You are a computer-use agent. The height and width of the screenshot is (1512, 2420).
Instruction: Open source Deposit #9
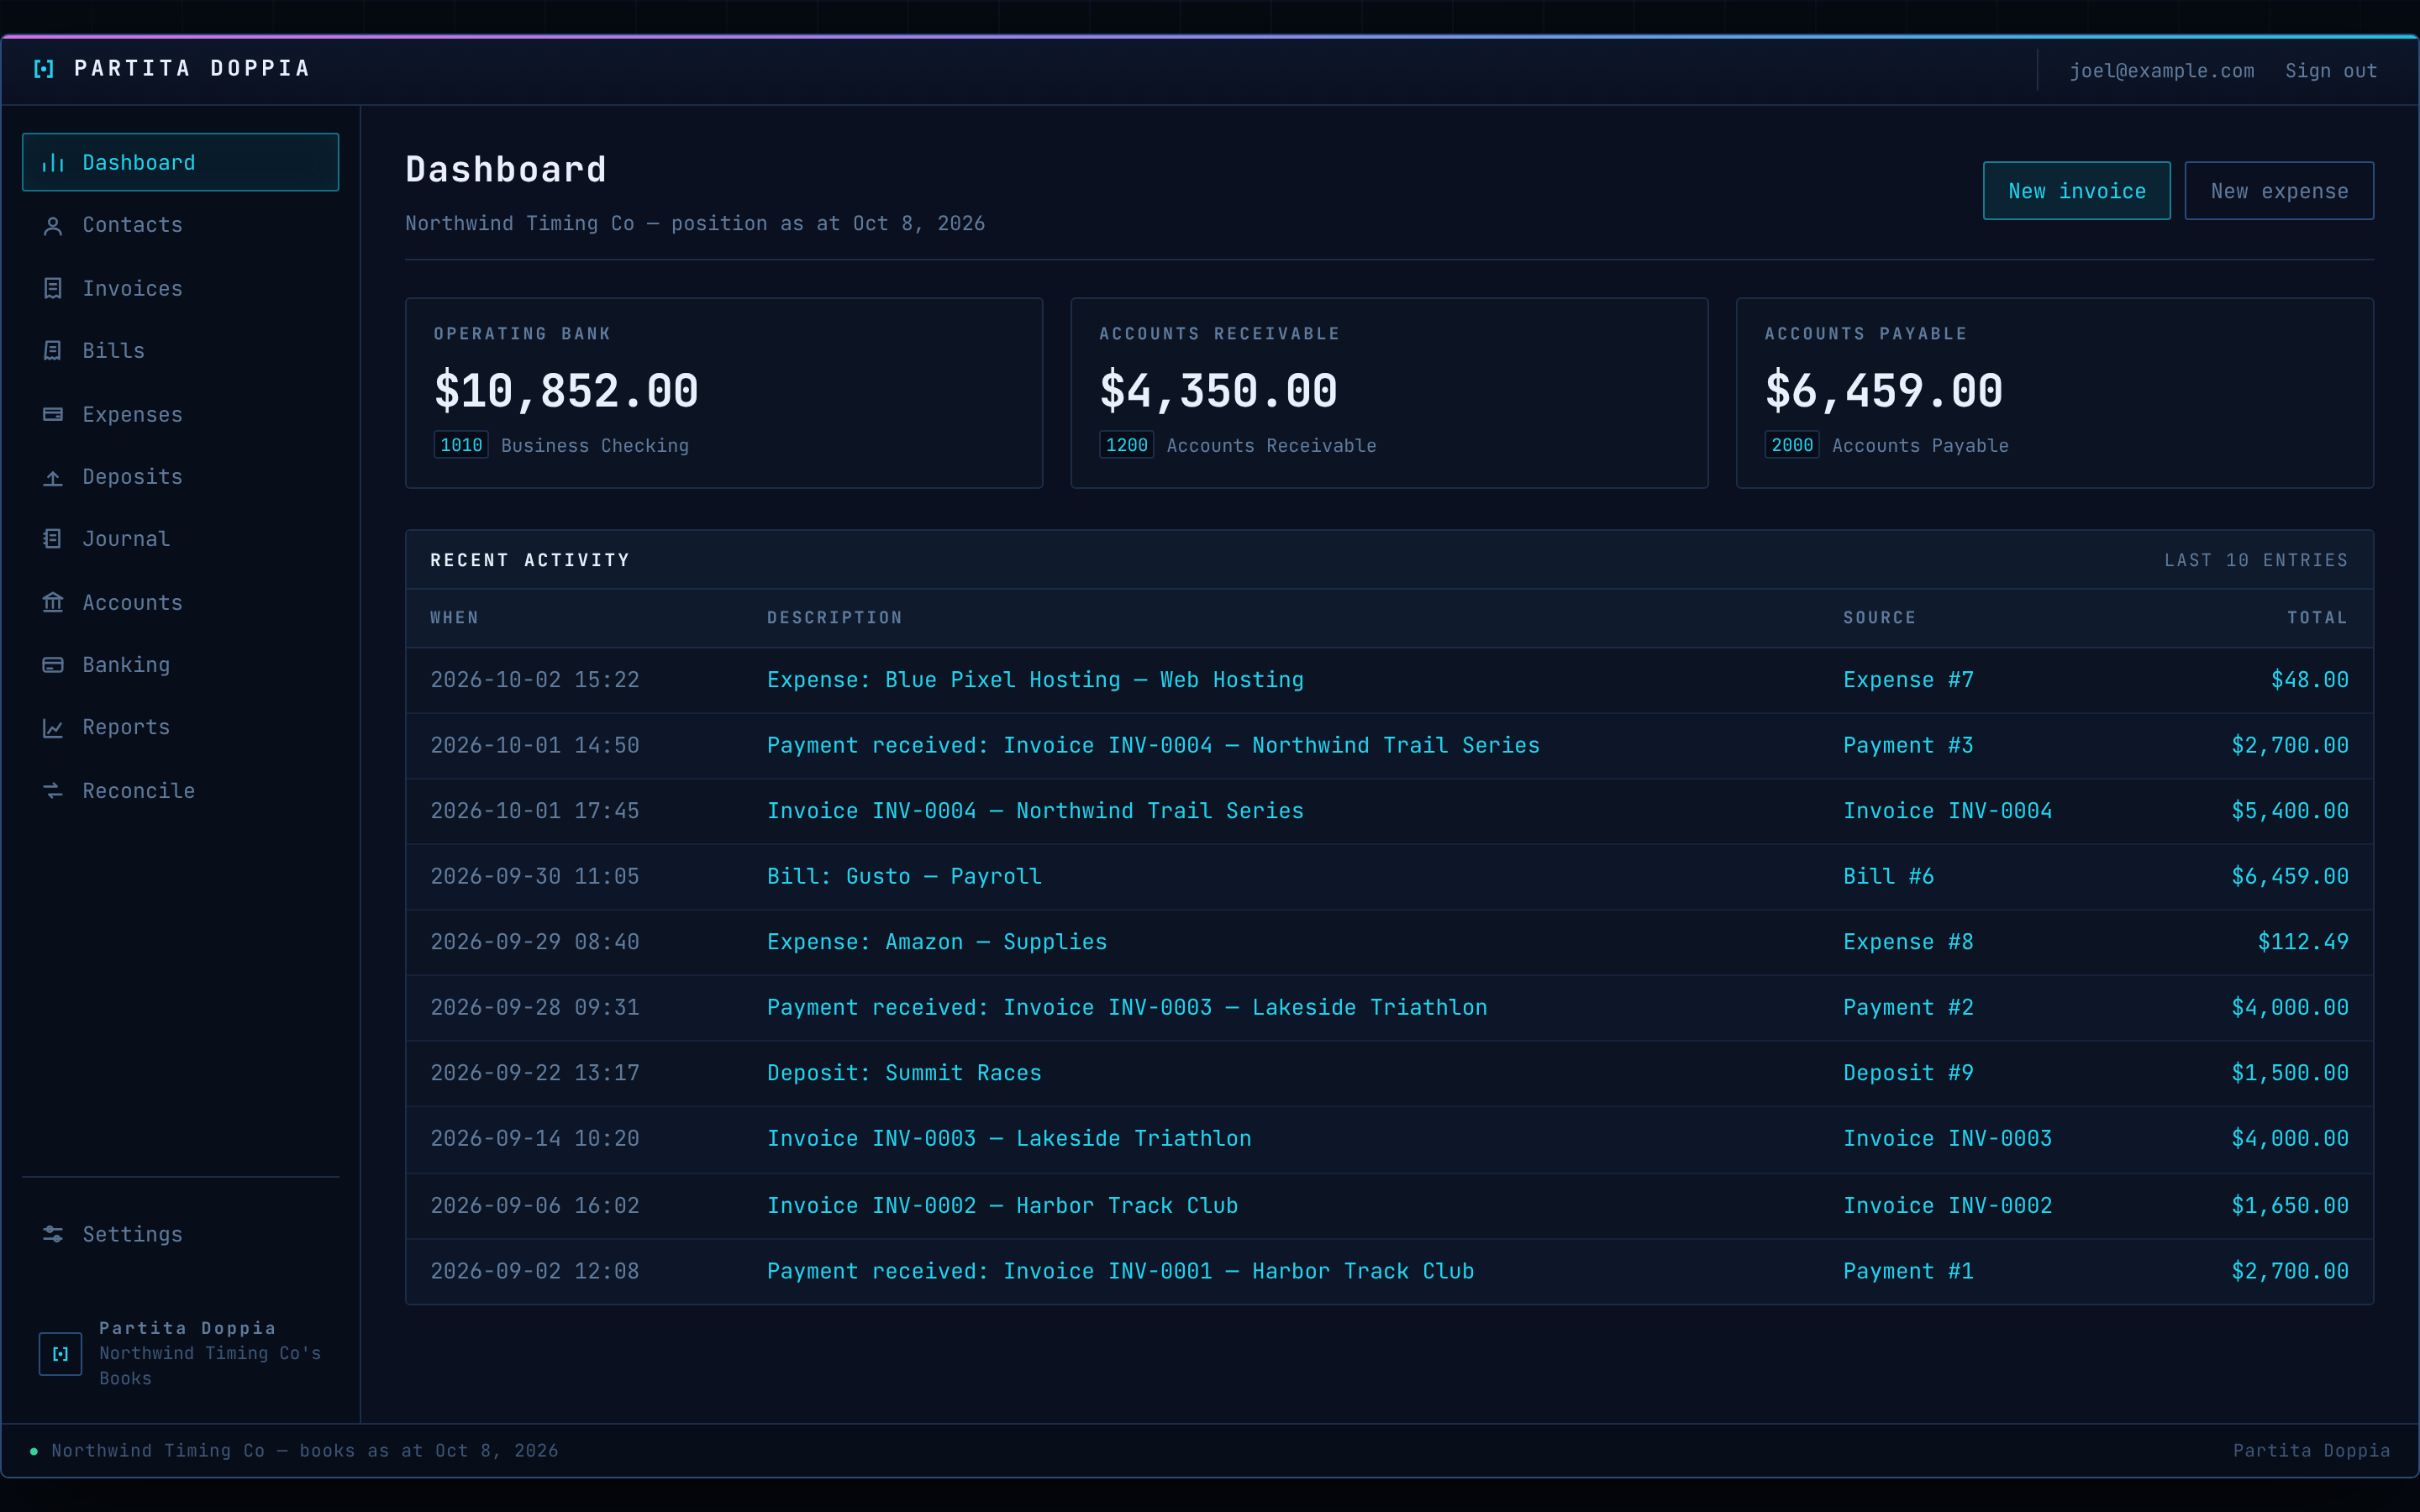coord(1908,1073)
